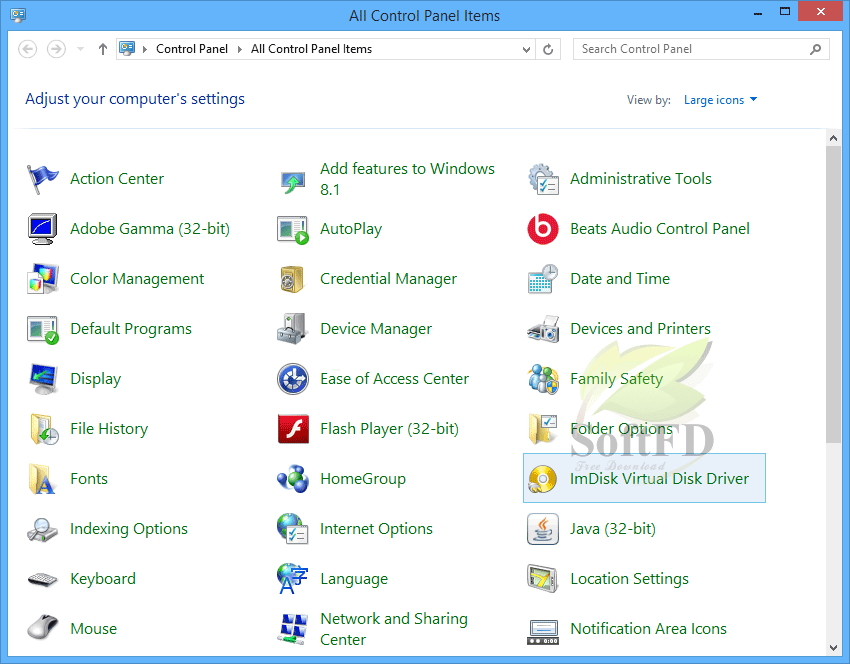Screen dimensions: 850x664
Task: Open the Credential Manager safe icon
Action: [293, 279]
